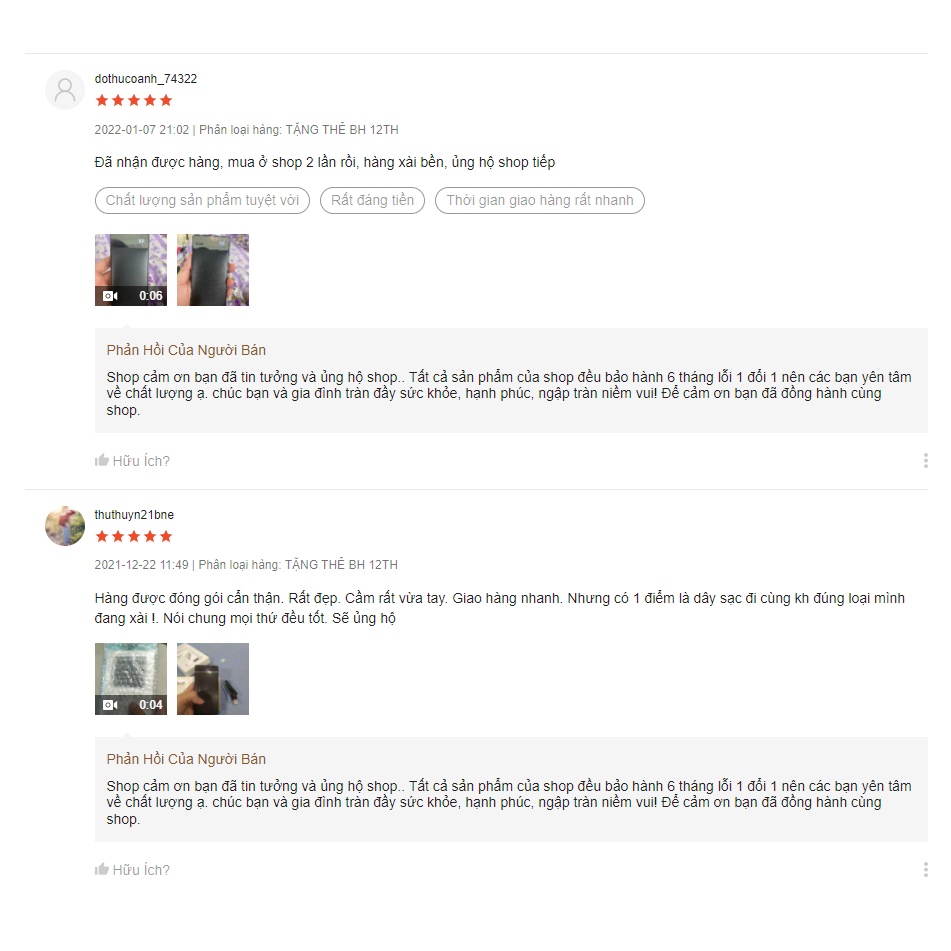The image size is (951, 951).
Task: Play the 0:04 review video
Action: click(131, 679)
